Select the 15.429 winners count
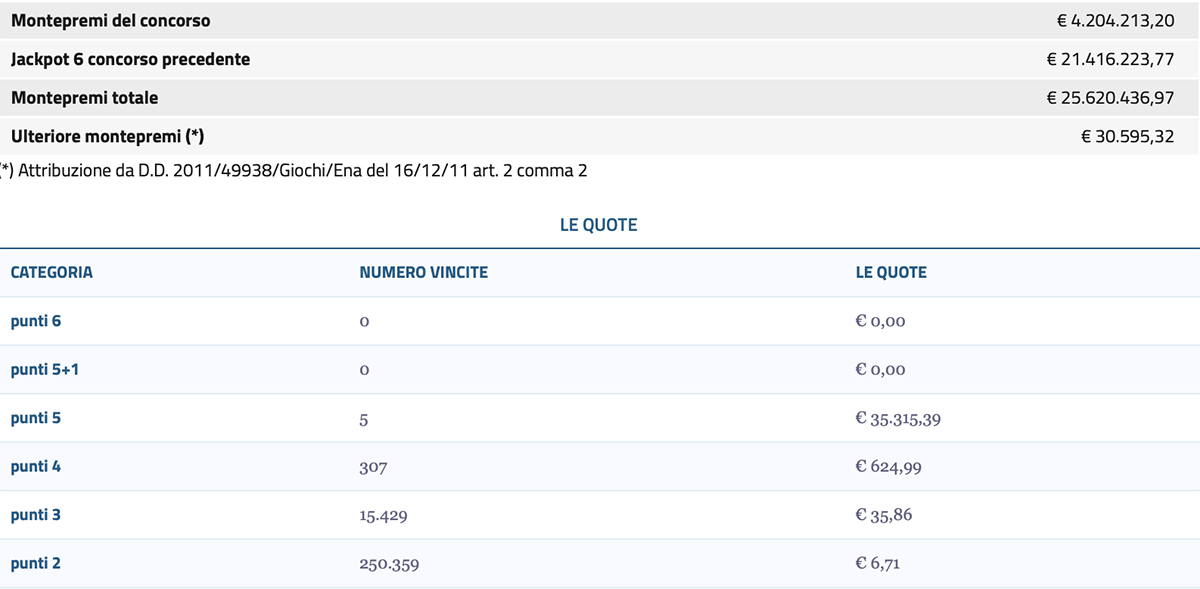The image size is (1200, 589). tap(383, 515)
